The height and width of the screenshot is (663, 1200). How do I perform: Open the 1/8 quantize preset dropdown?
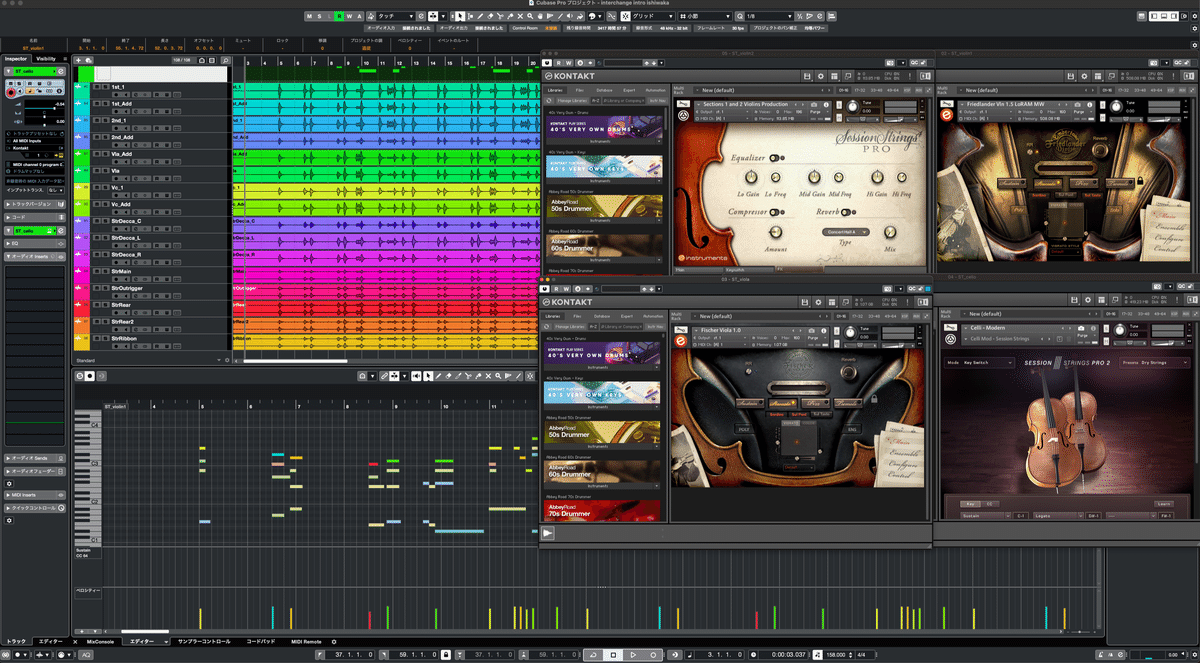(x=768, y=16)
